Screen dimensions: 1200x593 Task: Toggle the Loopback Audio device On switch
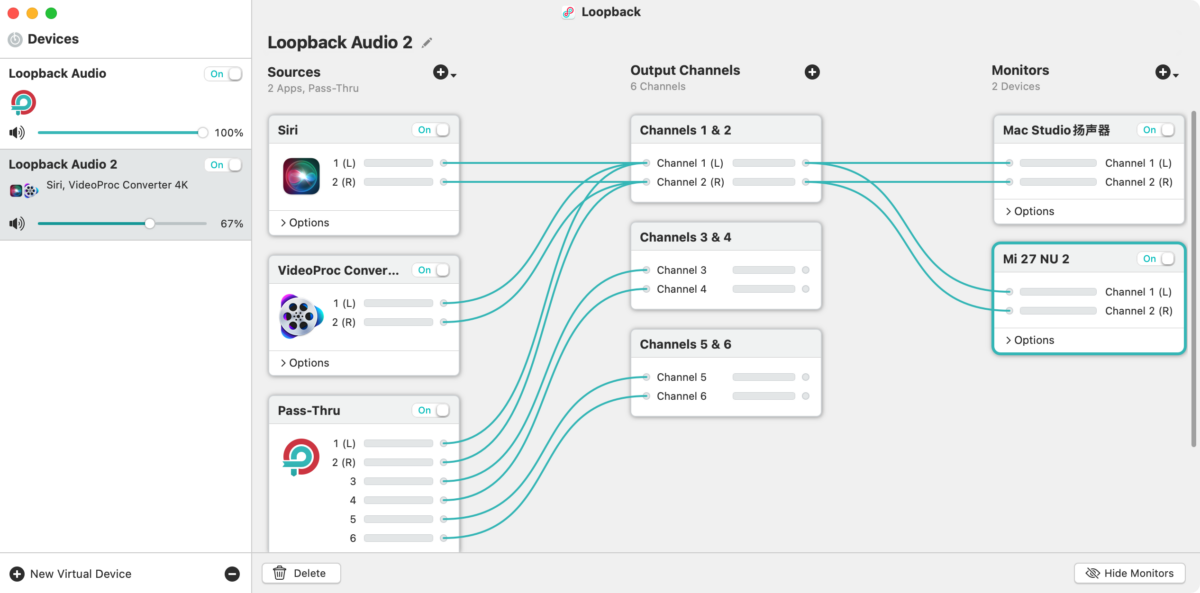(x=224, y=74)
